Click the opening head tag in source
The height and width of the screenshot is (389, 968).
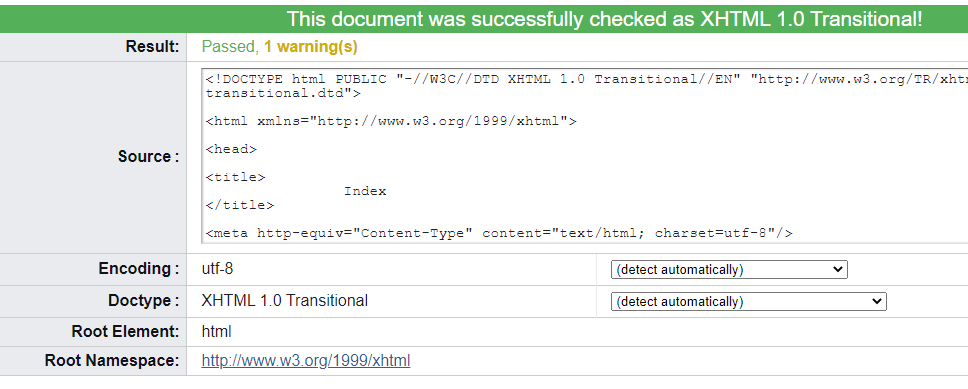pos(231,149)
